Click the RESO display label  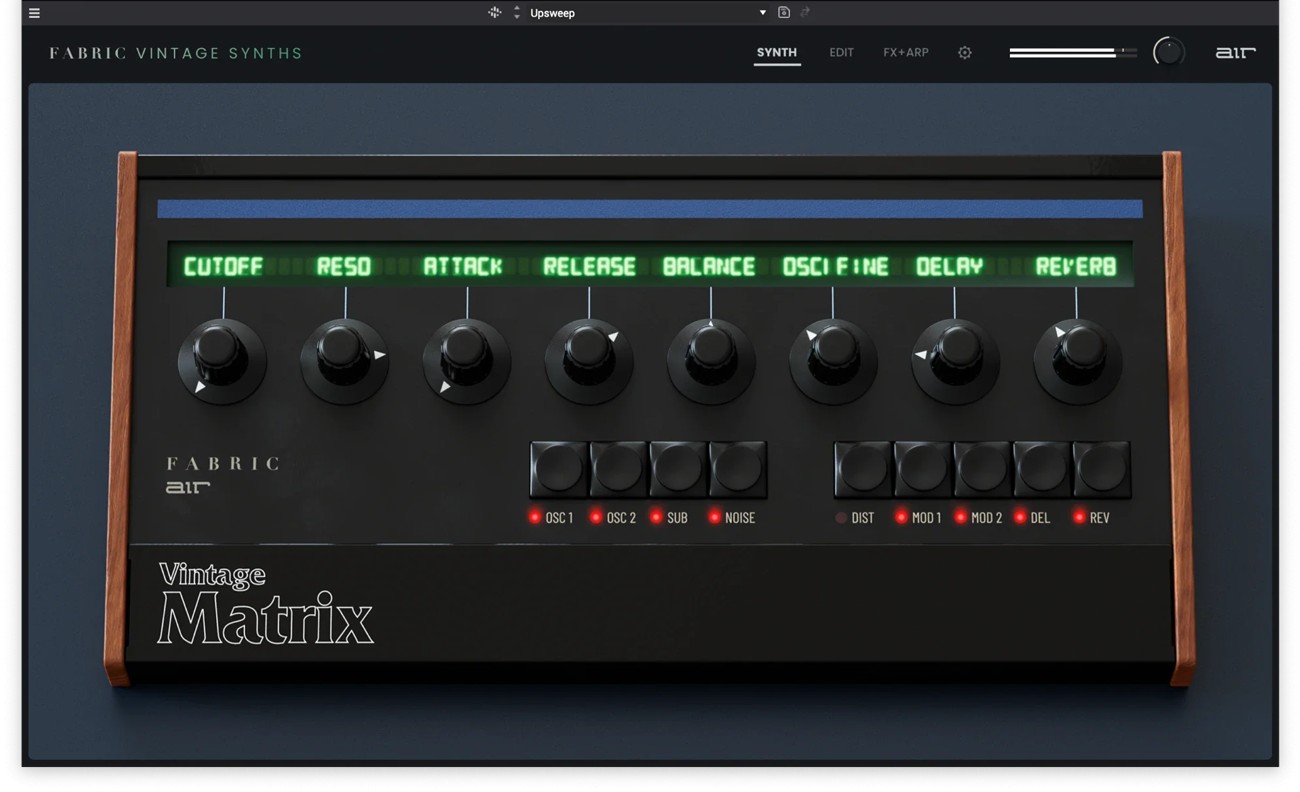(x=344, y=267)
